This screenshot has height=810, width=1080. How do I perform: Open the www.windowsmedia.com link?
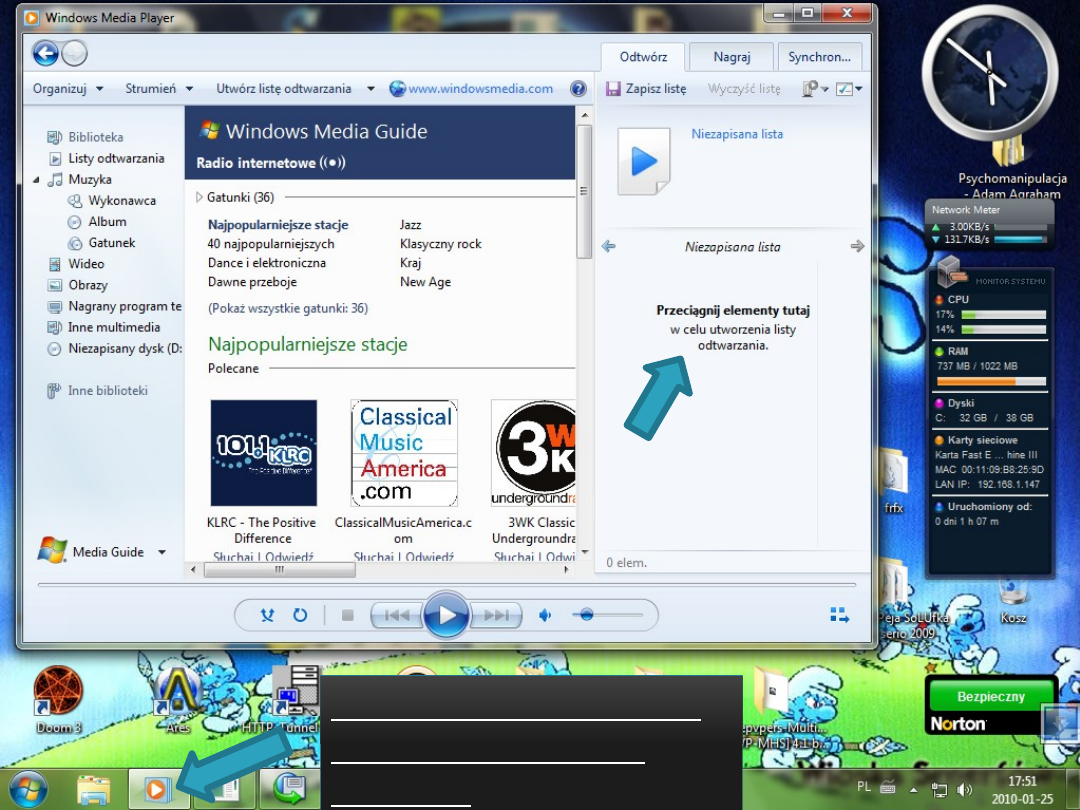pyautogui.click(x=480, y=88)
